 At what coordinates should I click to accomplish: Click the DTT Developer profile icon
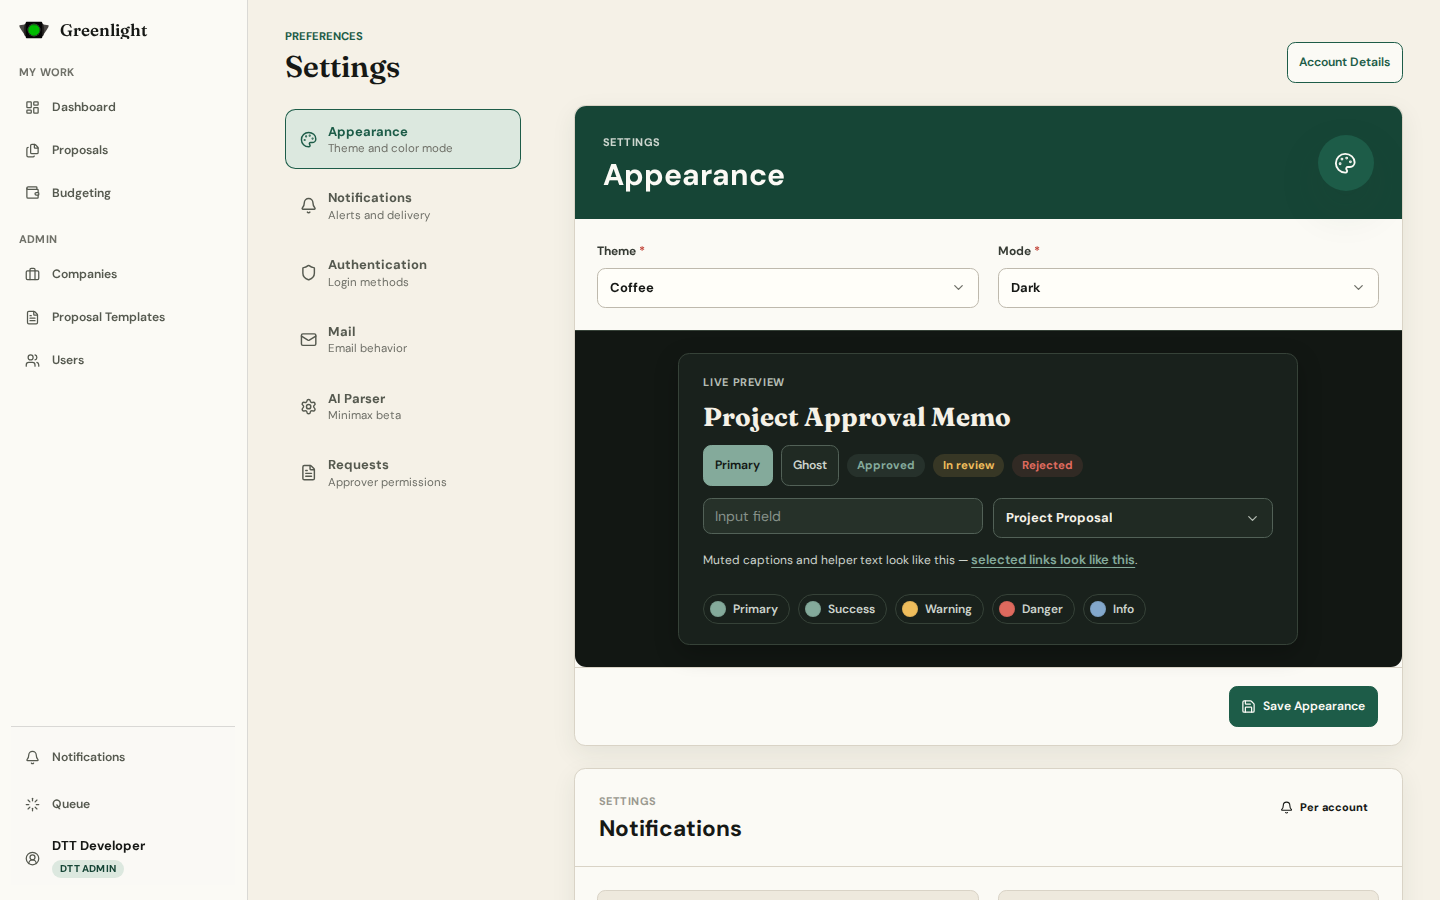click(x=33, y=858)
